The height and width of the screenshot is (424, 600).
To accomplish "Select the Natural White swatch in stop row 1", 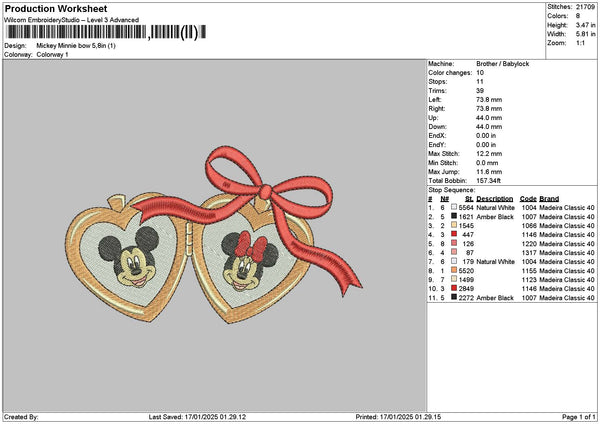I will 454,207.
